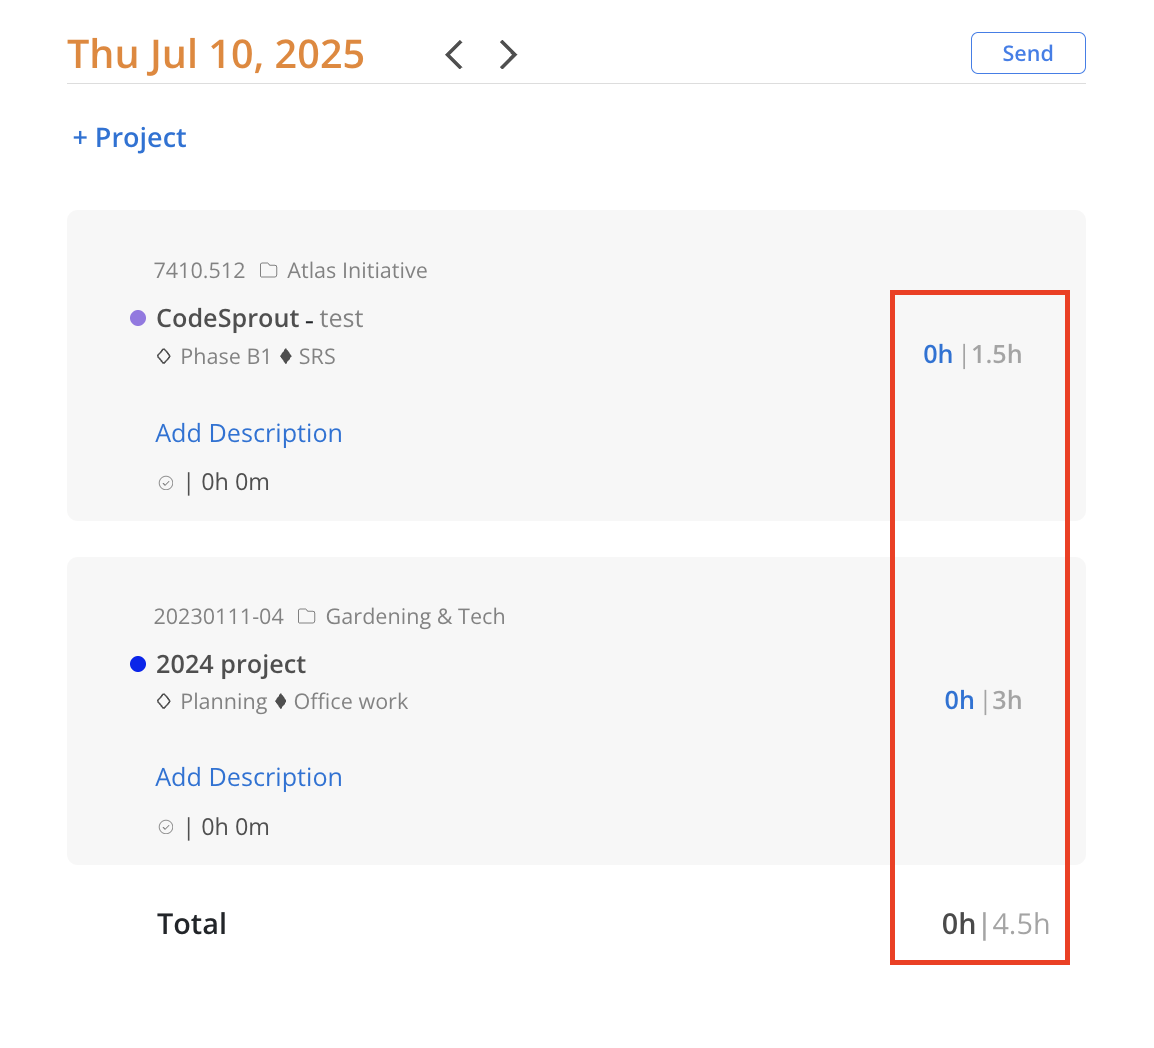Edit the 0h logged hours for 2024 project

coord(959,700)
